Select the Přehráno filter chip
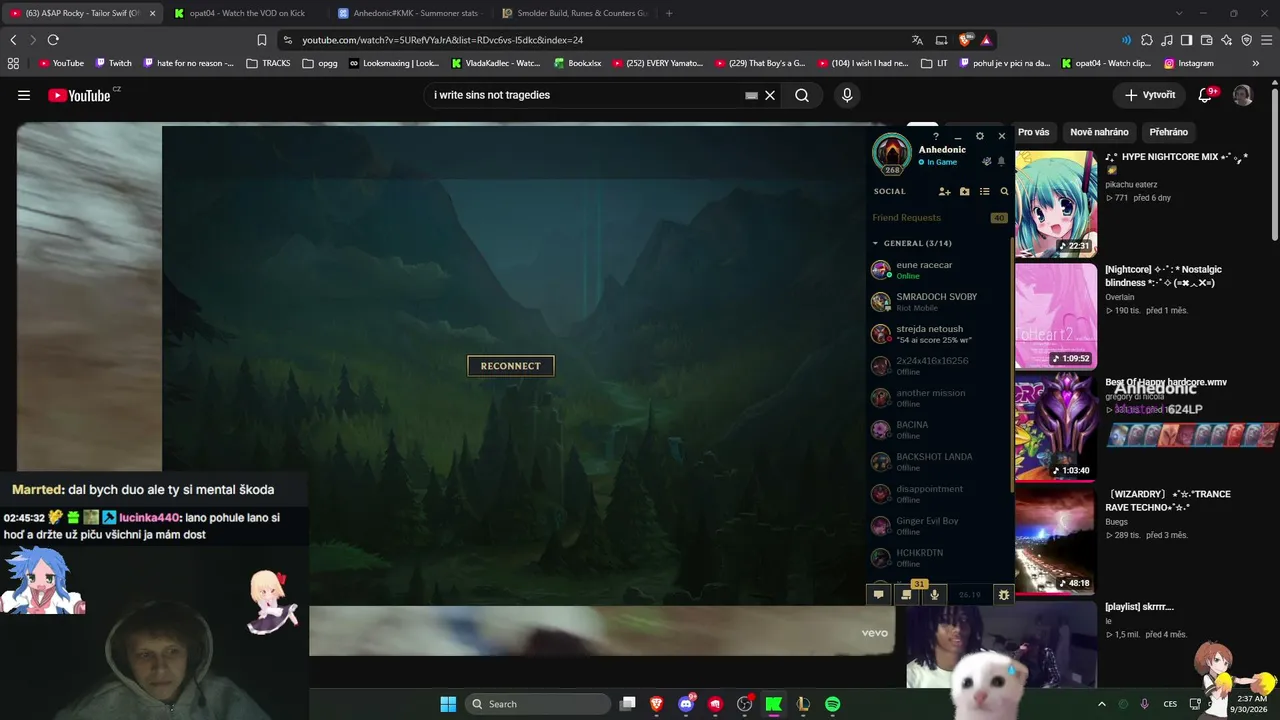1280x720 pixels. click(x=1169, y=132)
